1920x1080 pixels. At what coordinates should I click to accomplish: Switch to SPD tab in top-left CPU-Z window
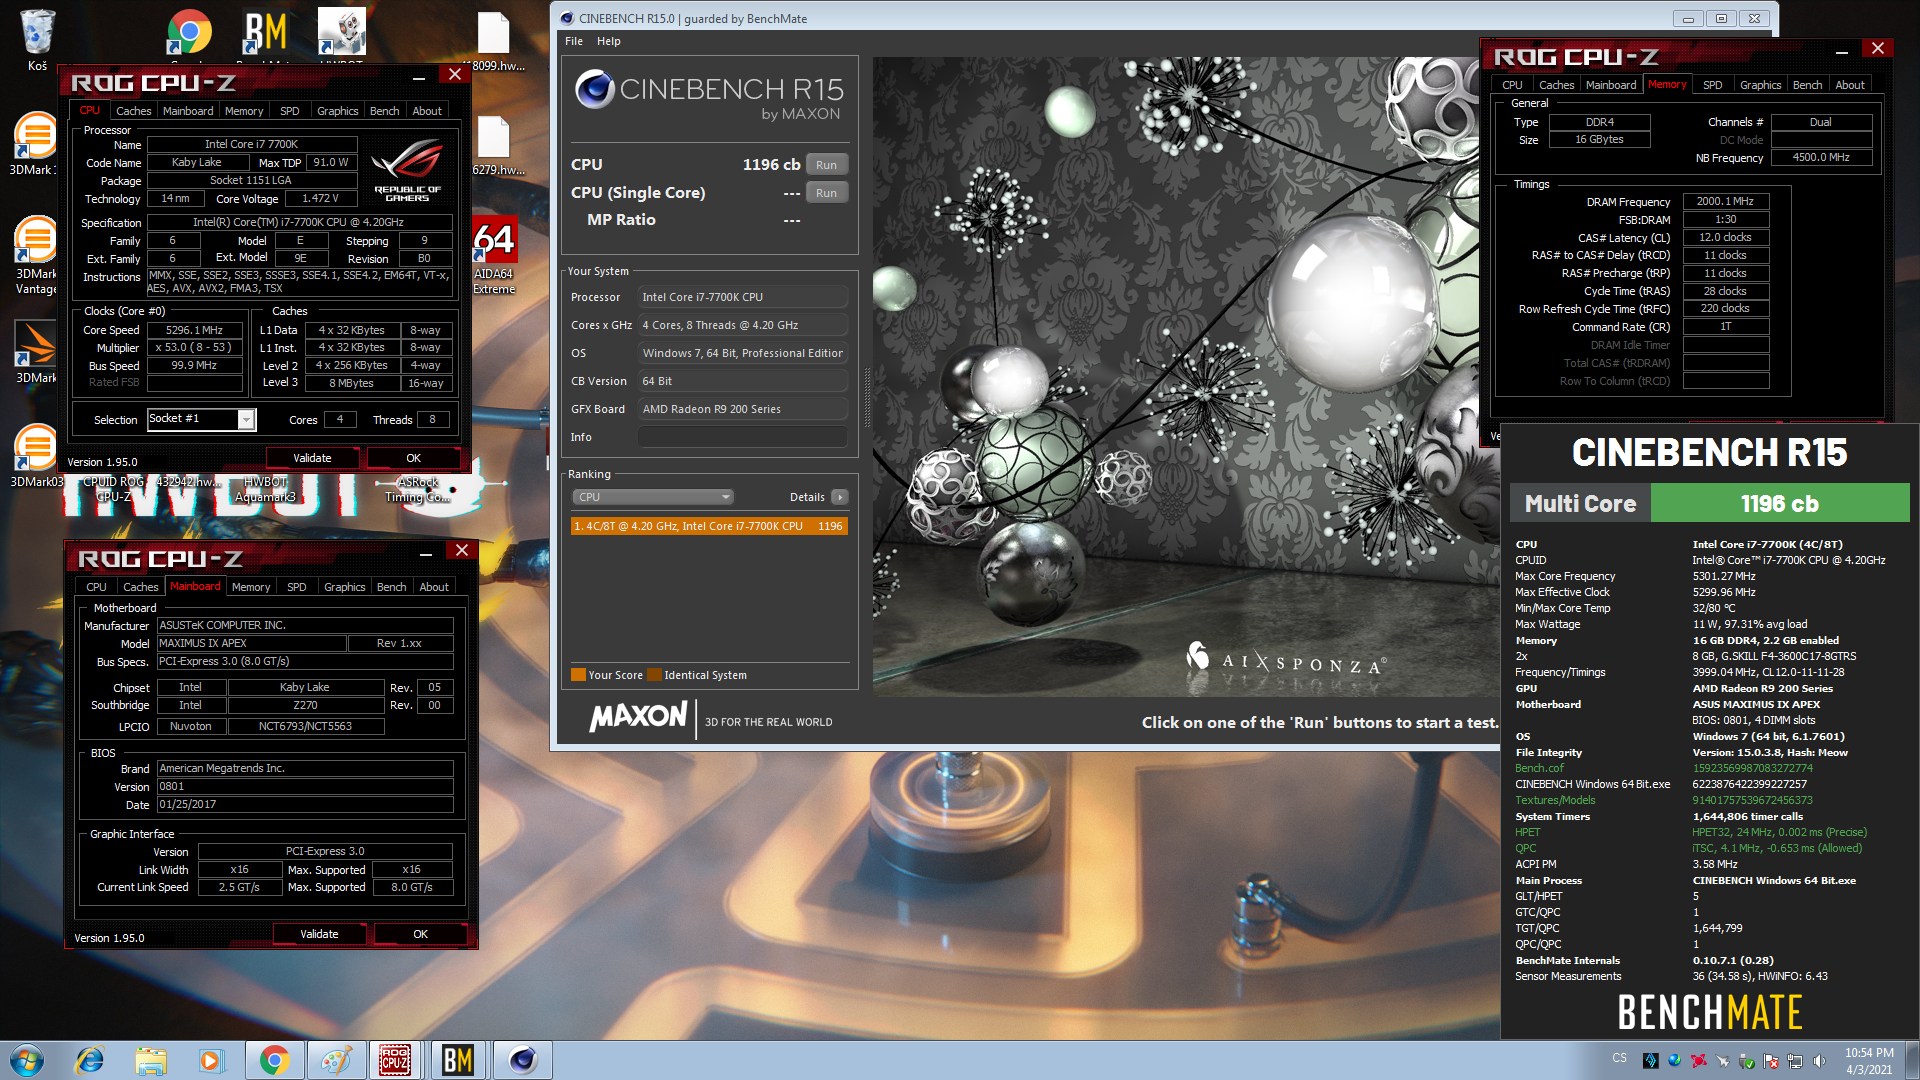point(289,111)
